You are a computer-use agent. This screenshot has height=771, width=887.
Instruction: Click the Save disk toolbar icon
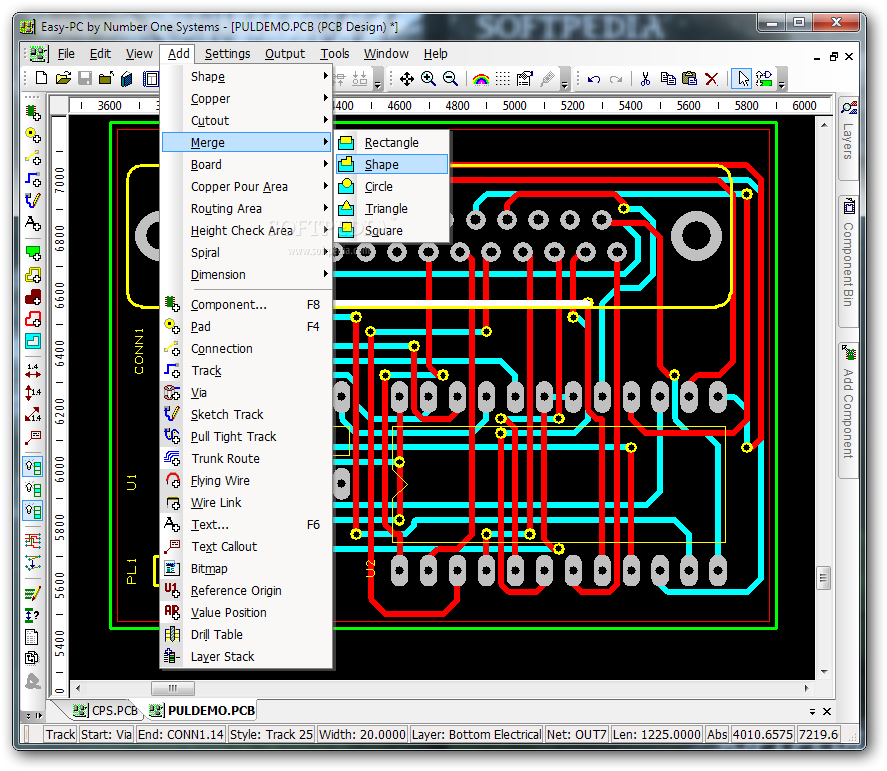tap(85, 78)
